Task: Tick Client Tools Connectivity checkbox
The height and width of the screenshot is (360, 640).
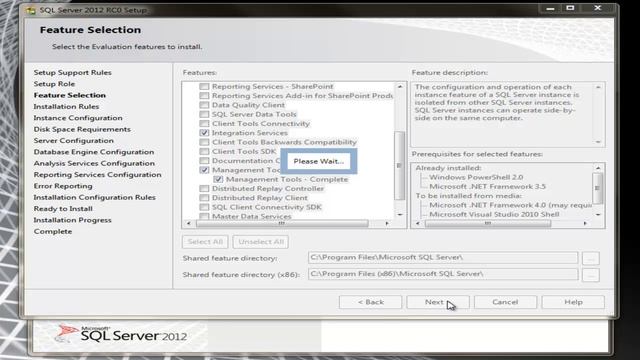Action: pyautogui.click(x=204, y=124)
